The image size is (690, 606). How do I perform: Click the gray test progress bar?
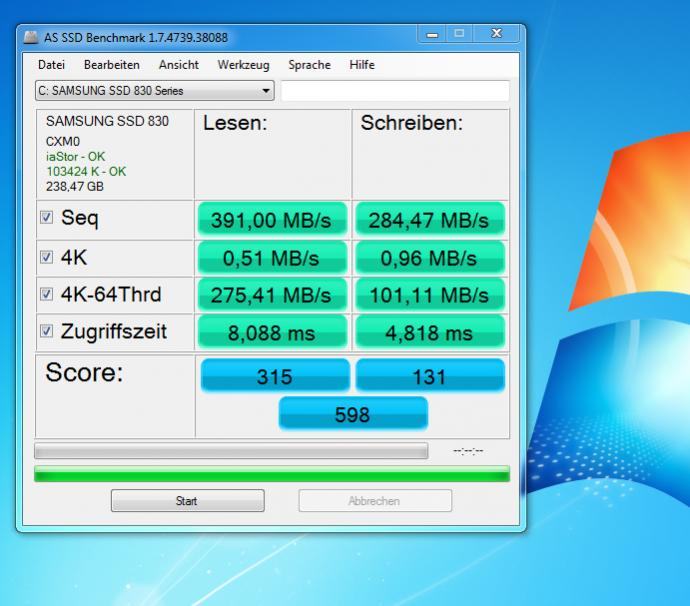231,451
